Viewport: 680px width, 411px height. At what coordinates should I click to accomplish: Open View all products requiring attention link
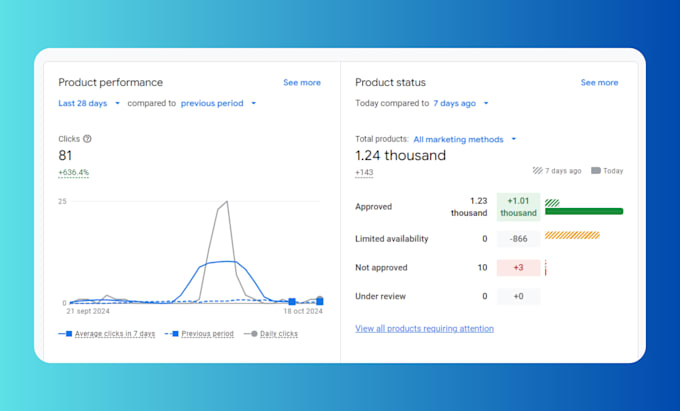coord(424,329)
